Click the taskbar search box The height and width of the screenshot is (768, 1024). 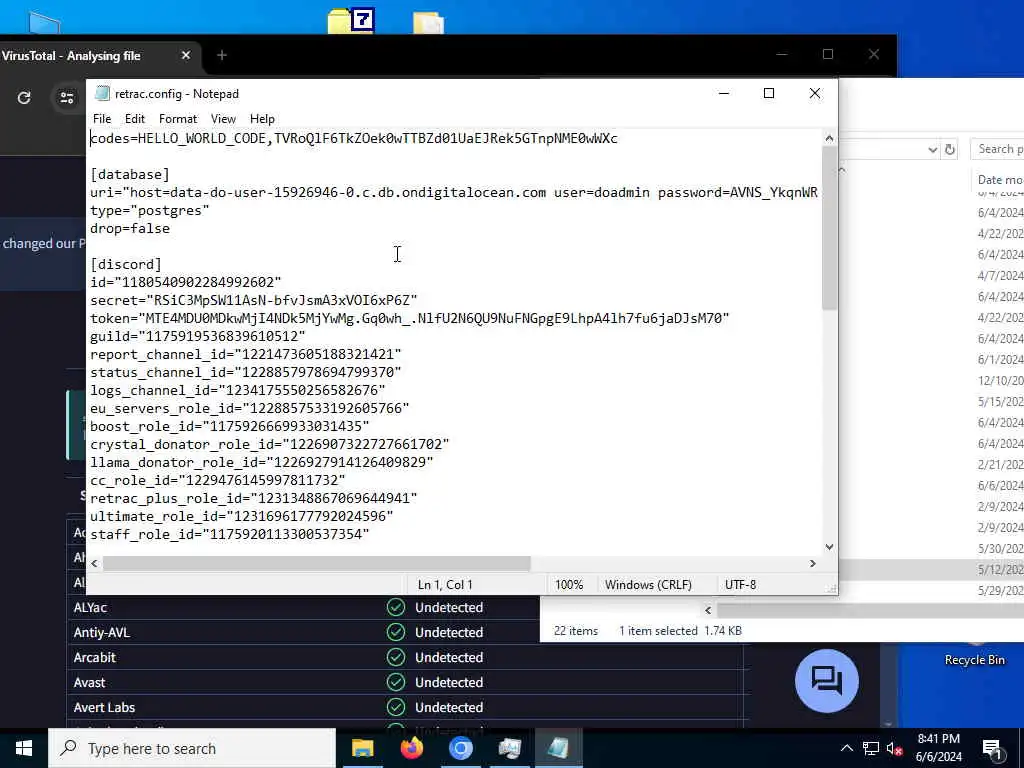[x=192, y=748]
